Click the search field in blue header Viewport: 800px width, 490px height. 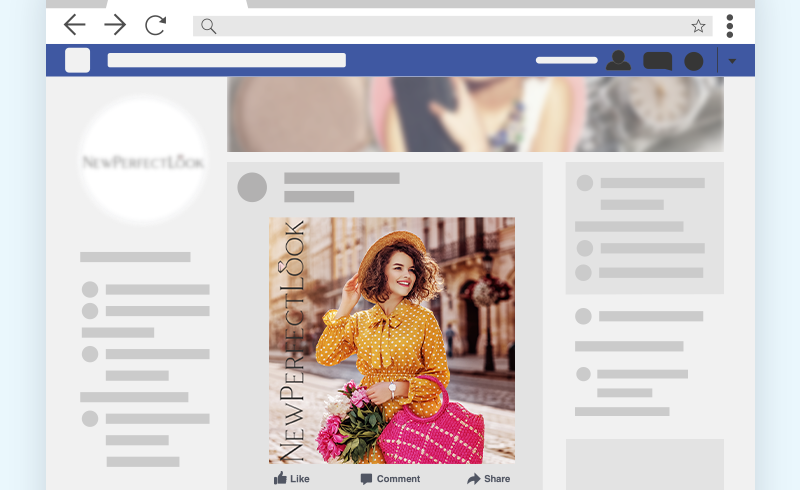[226, 60]
